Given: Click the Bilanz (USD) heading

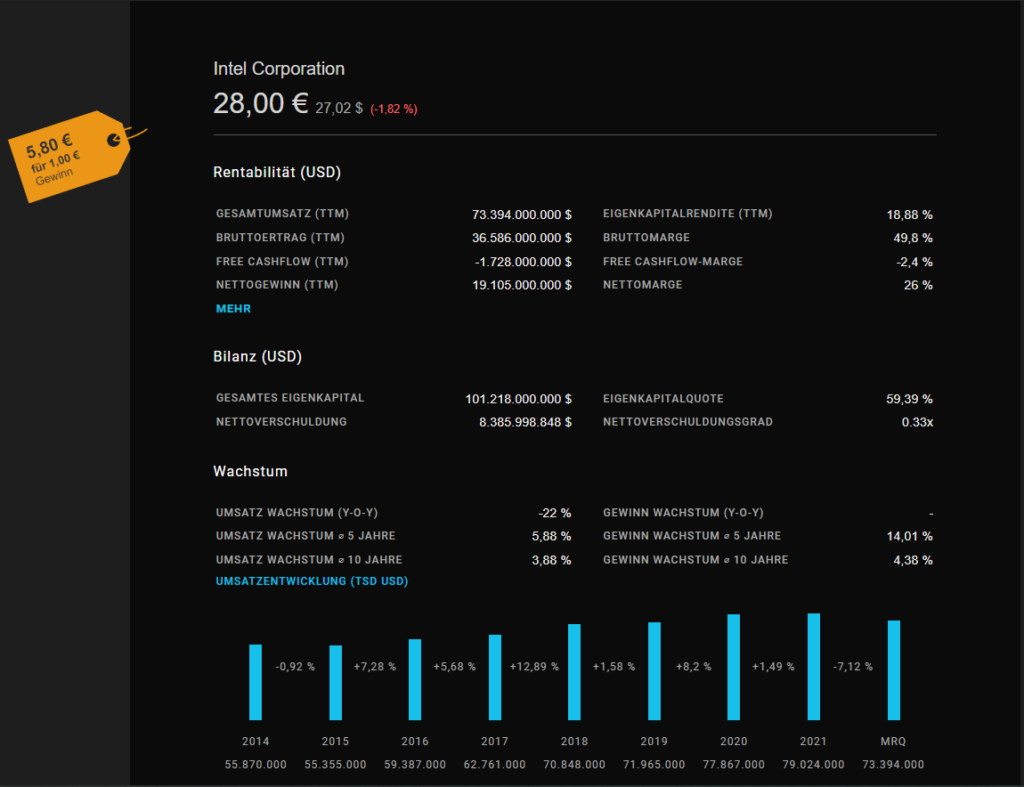Looking at the screenshot, I should pyautogui.click(x=257, y=357).
